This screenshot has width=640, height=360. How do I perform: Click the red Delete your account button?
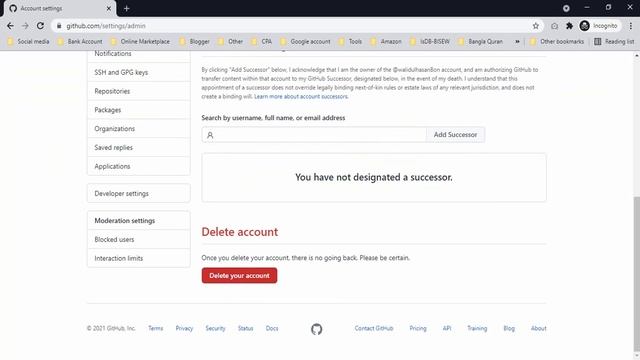[x=239, y=276]
